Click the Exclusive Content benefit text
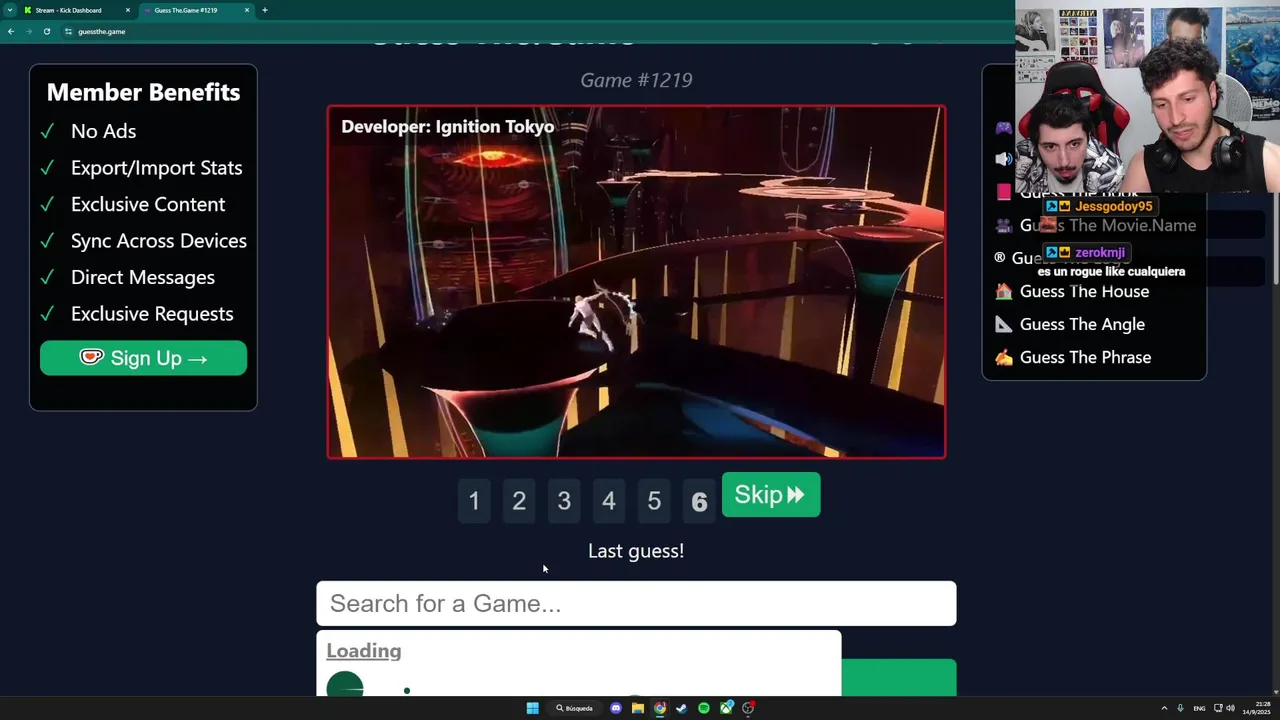The width and height of the screenshot is (1280, 720). click(148, 204)
